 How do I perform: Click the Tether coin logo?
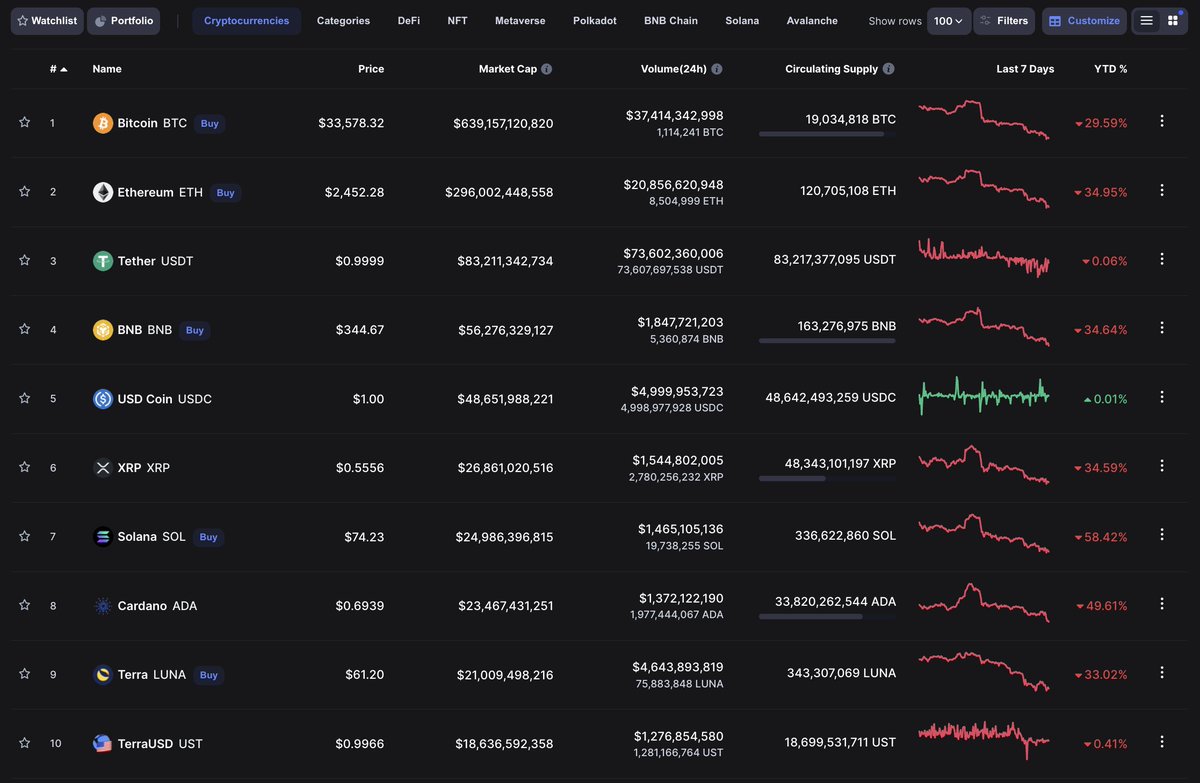(x=102, y=261)
